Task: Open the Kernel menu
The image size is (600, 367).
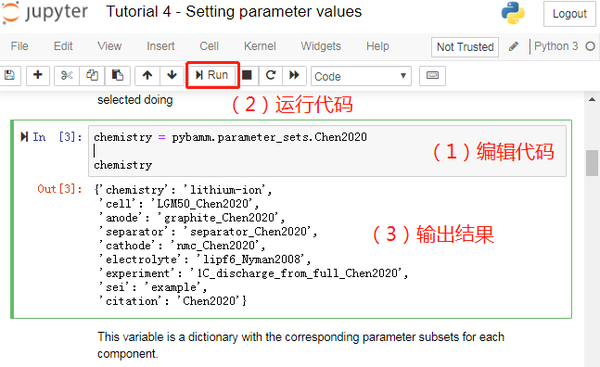Action: 260,46
